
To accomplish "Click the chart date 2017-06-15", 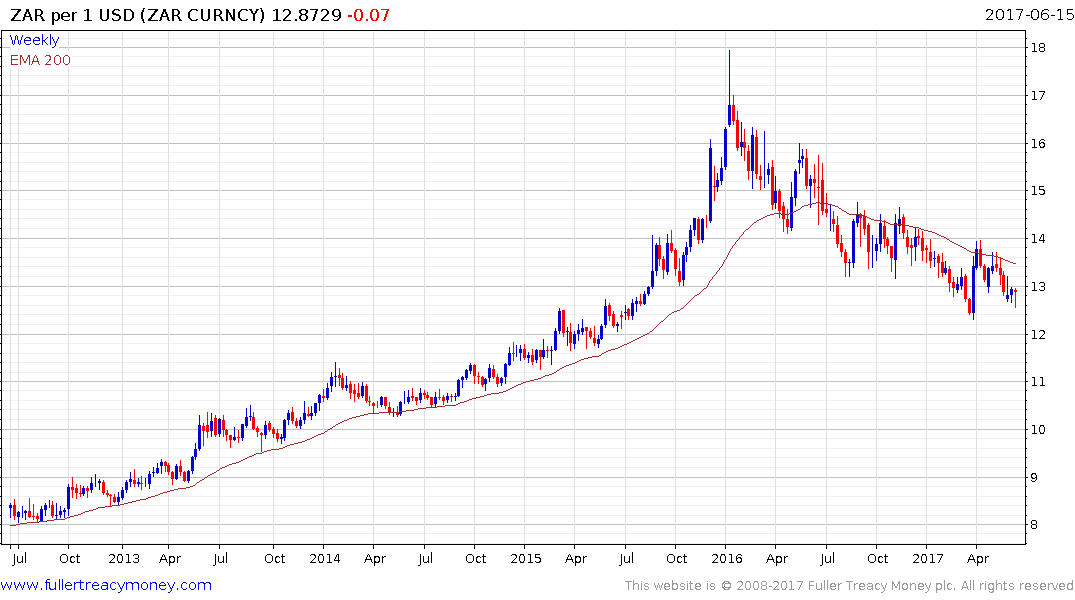I will 1029,15.
